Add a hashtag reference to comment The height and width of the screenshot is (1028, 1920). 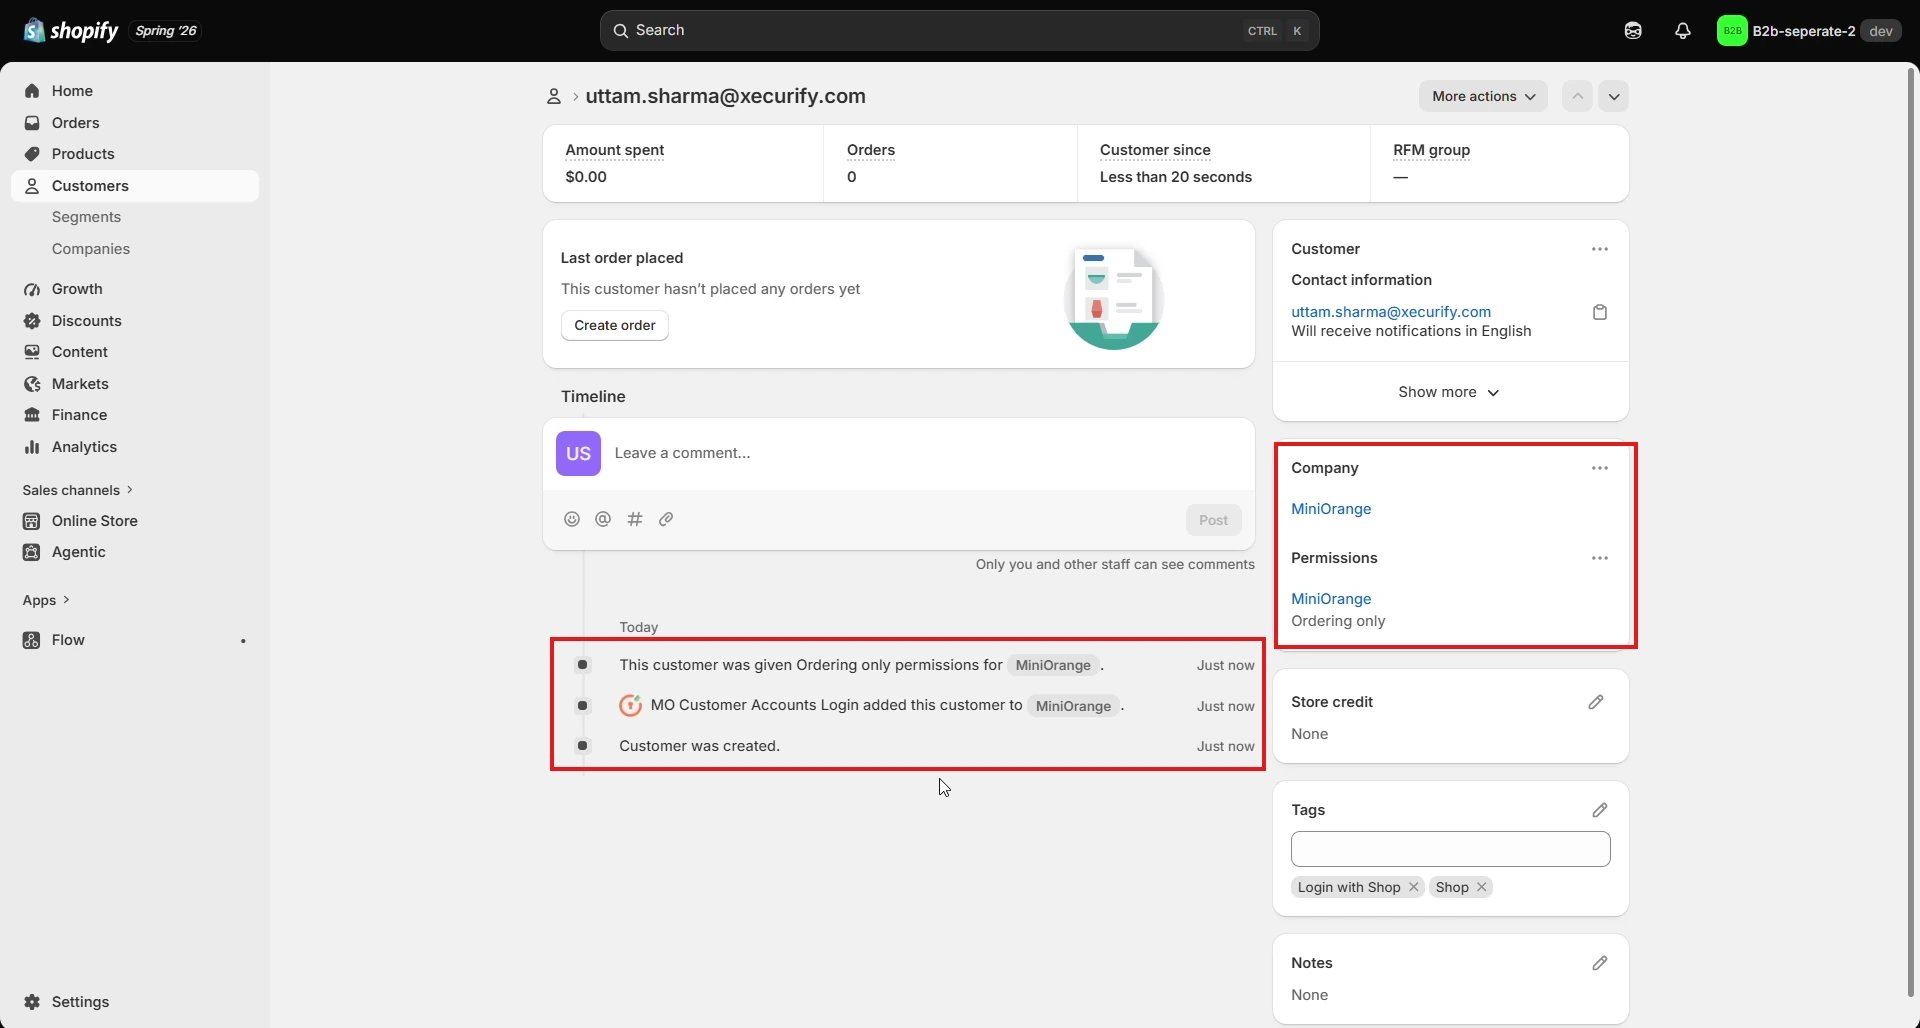[x=635, y=520]
